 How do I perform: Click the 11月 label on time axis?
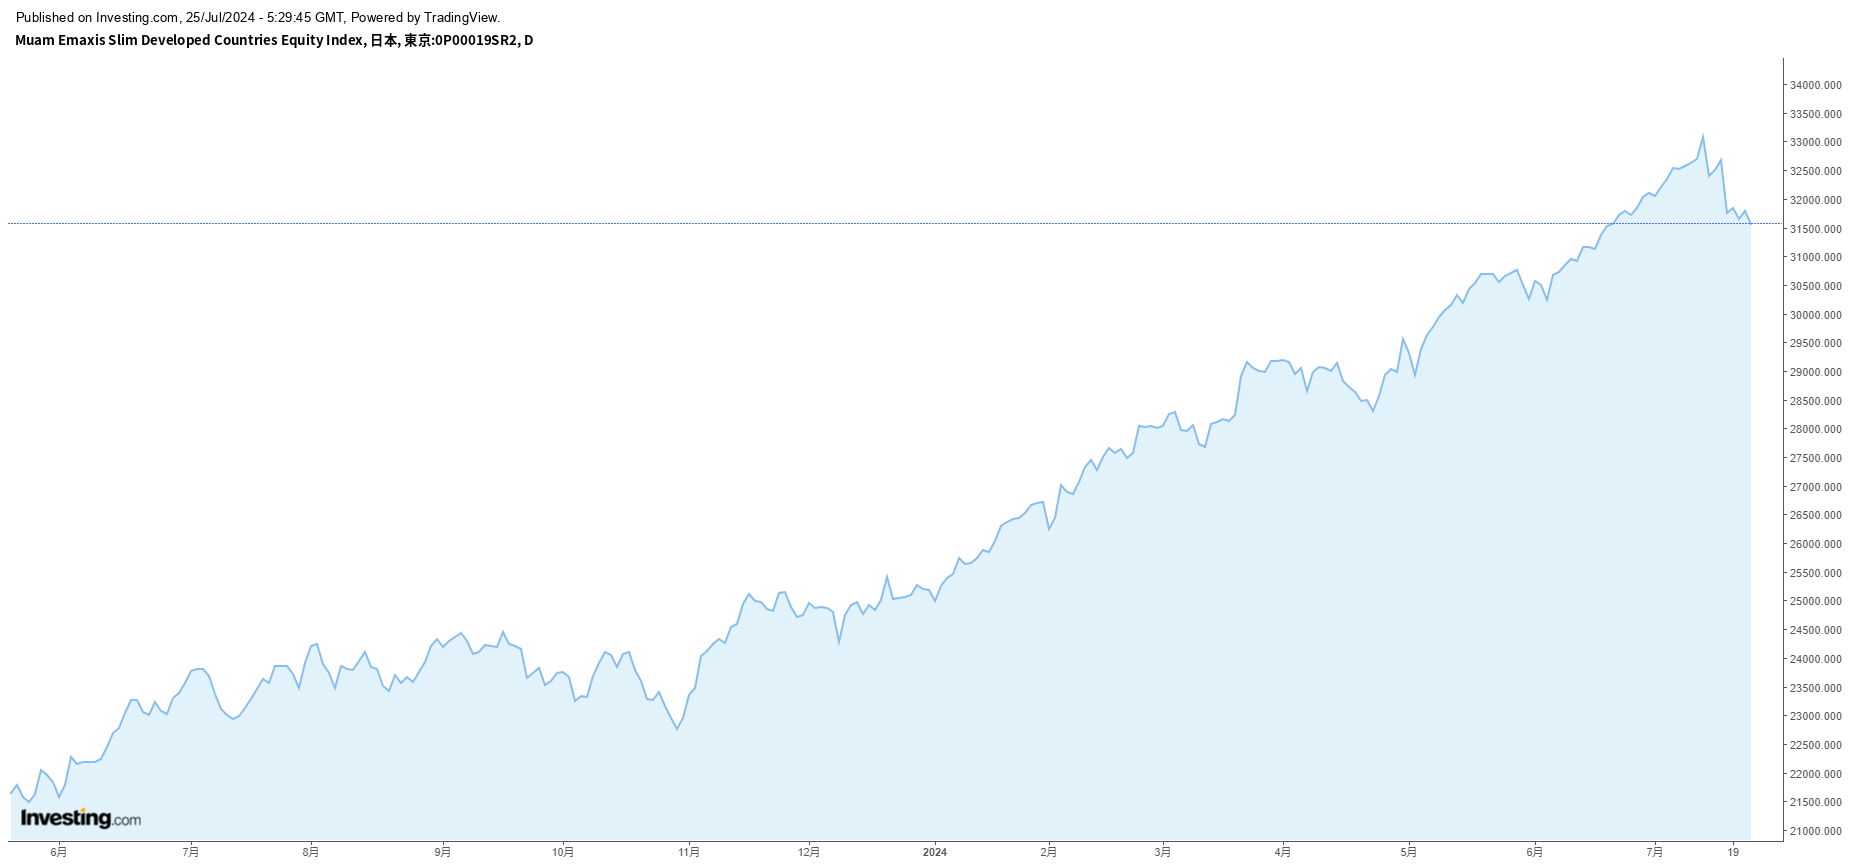coord(689,852)
